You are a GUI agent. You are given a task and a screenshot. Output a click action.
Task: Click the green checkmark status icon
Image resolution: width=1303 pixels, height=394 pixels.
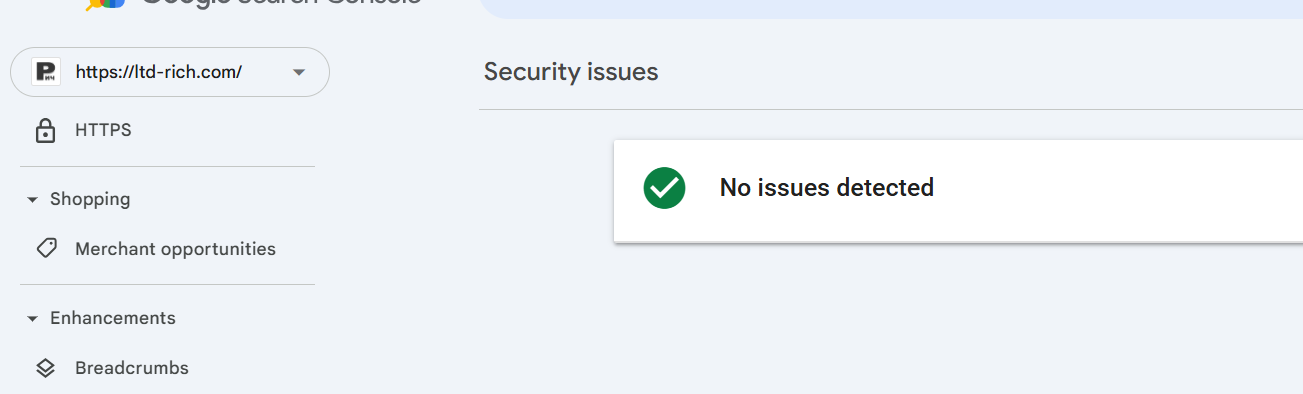664,188
